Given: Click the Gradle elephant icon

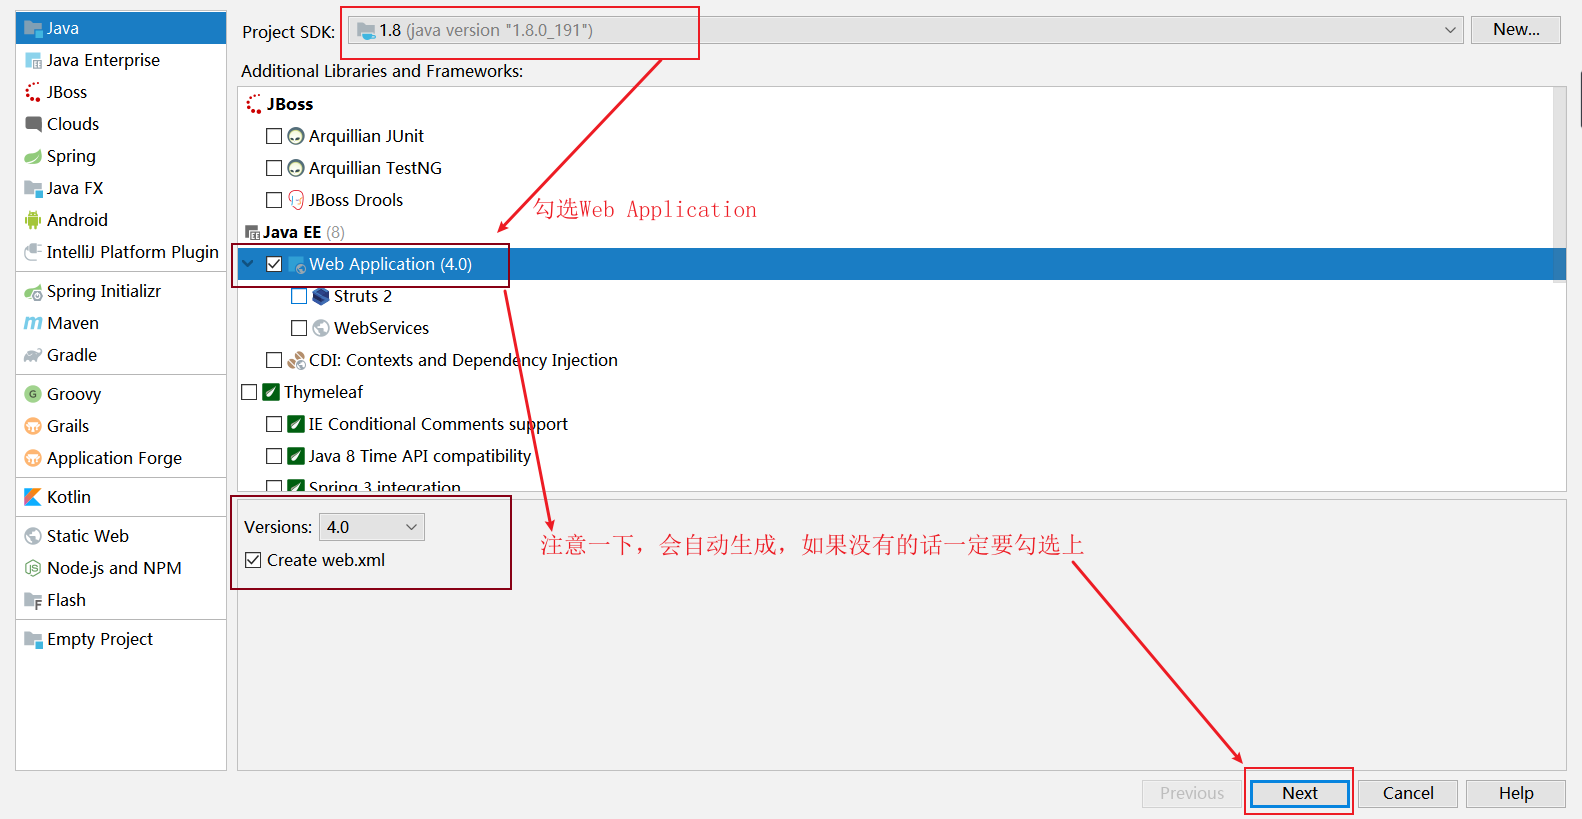Looking at the screenshot, I should [33, 355].
